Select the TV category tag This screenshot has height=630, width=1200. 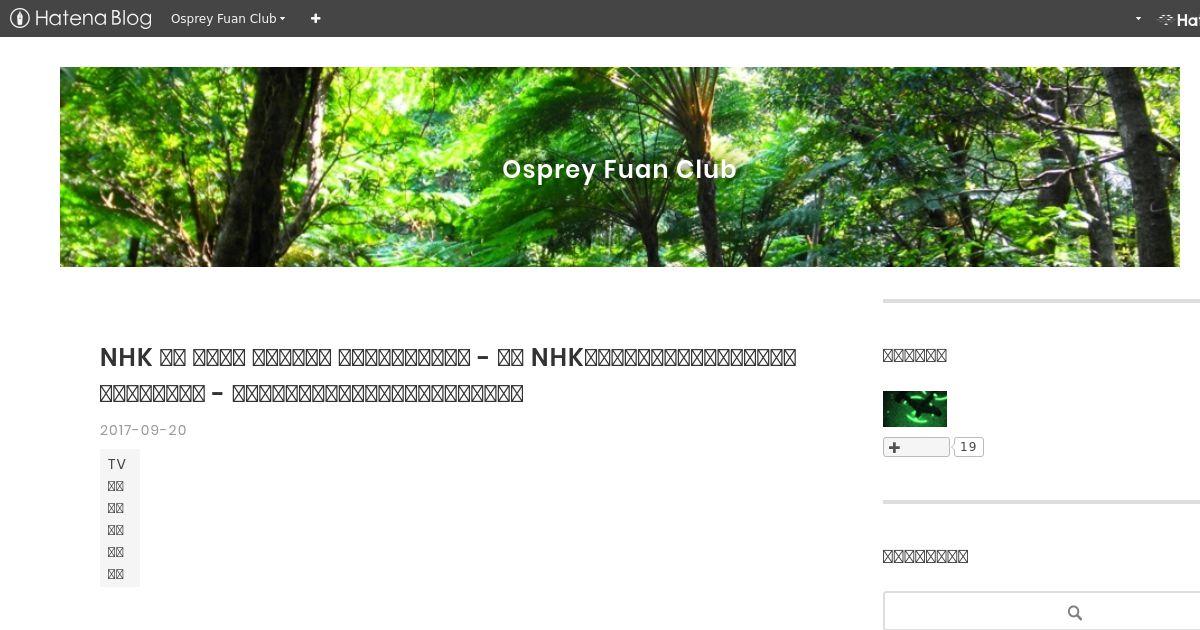click(x=117, y=464)
